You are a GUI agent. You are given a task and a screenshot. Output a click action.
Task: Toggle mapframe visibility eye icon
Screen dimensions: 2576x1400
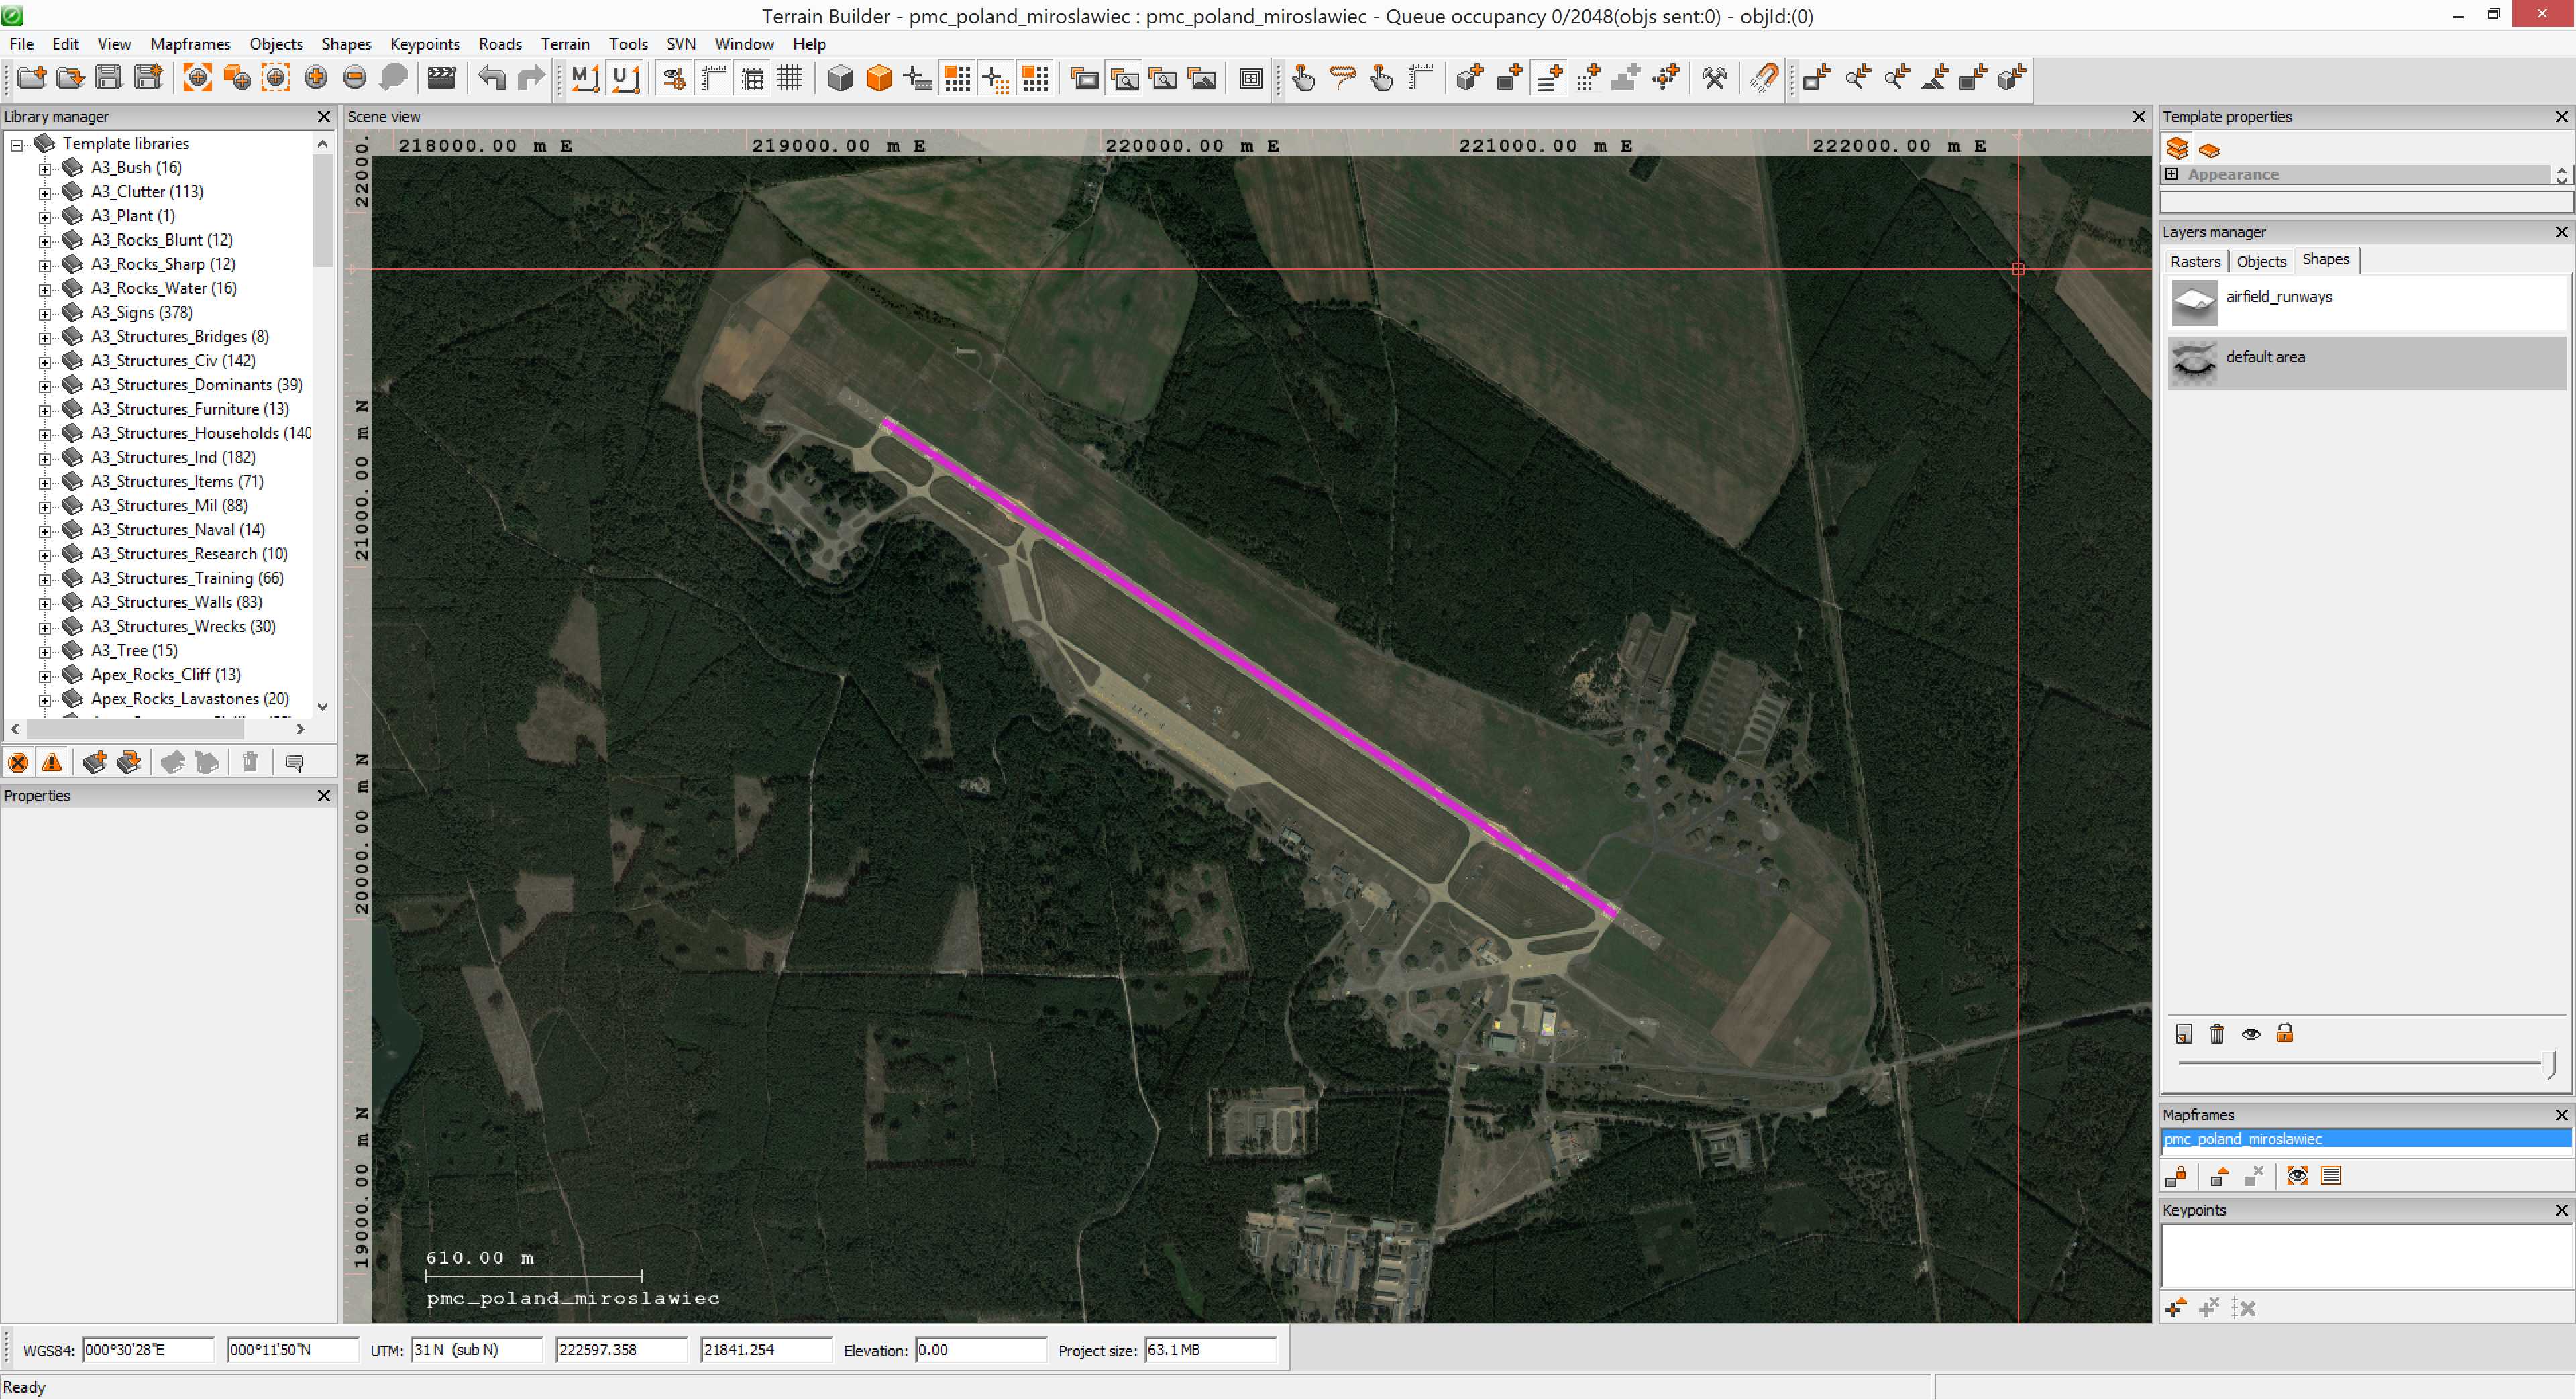point(2297,1176)
